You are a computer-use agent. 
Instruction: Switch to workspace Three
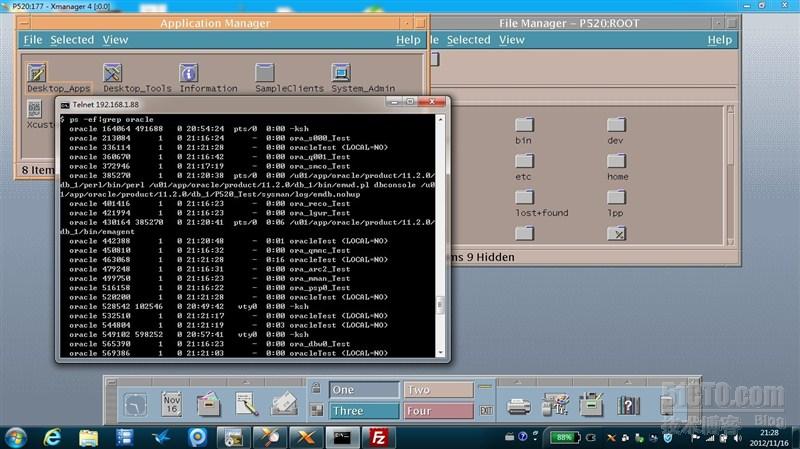(364, 411)
